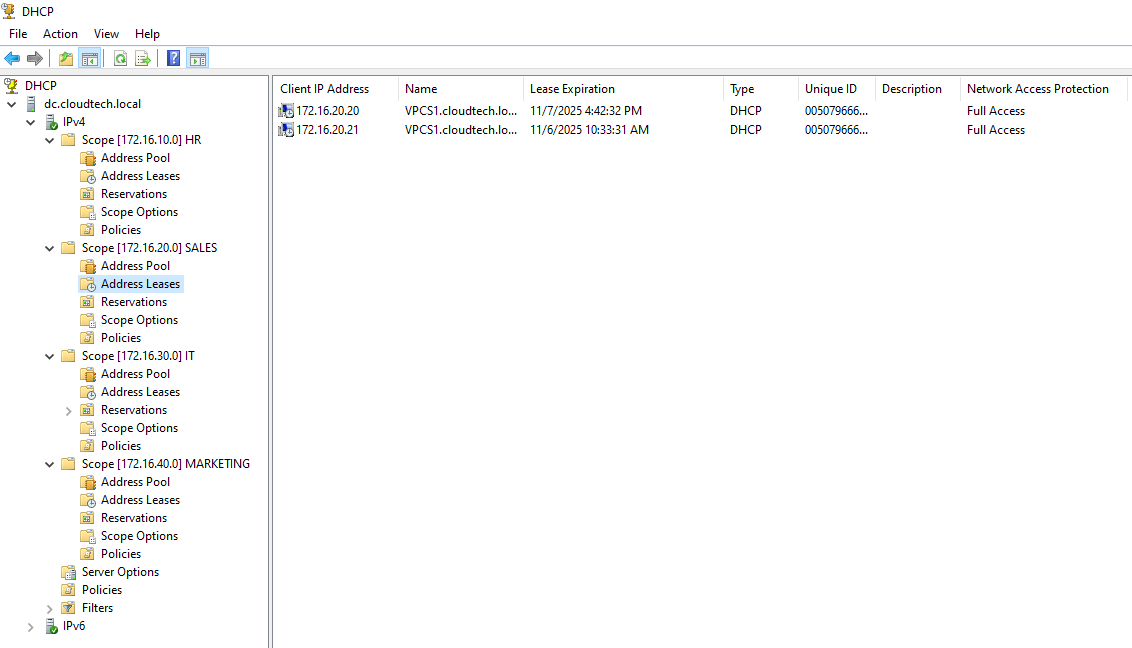Click the Refresh toolbar icon

point(120,59)
